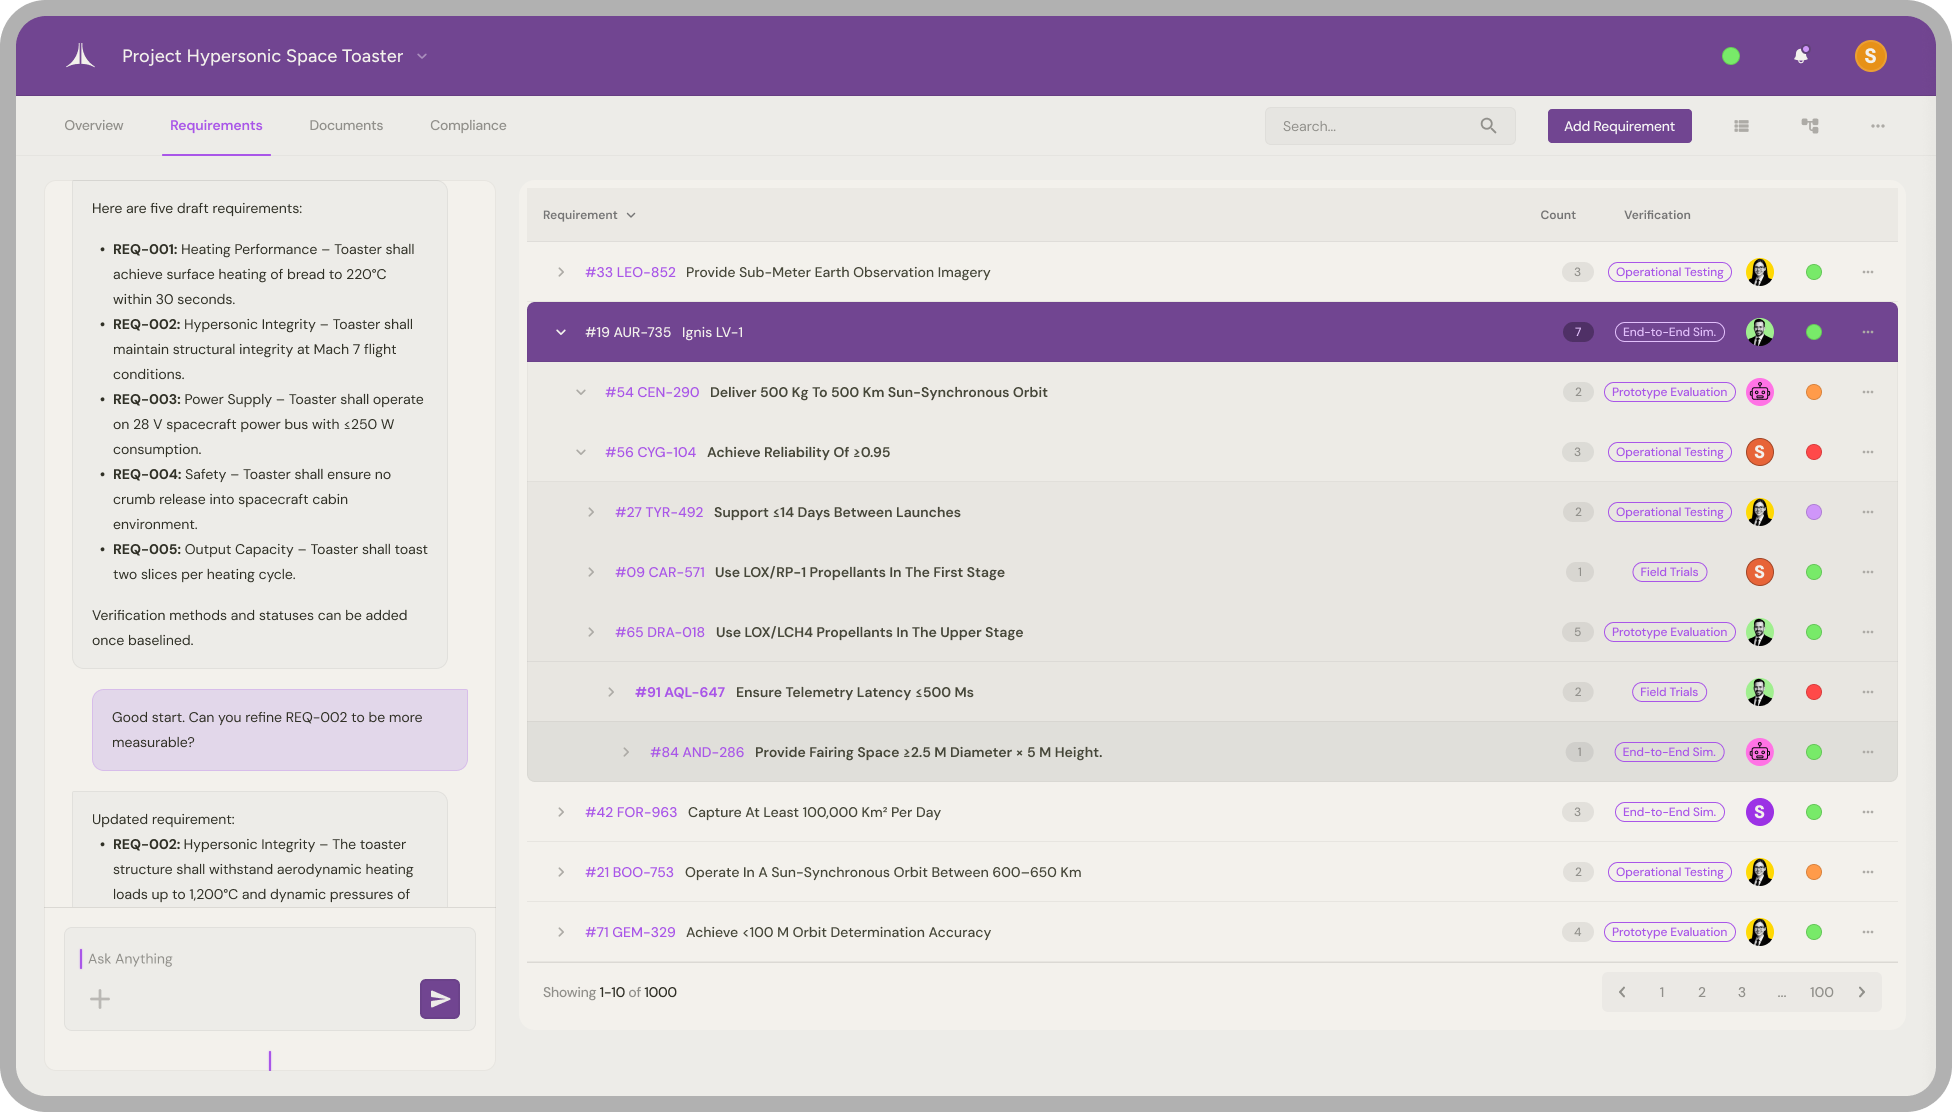Click the plus attachment icon in chat
Viewport: 1952px width, 1112px height.
[100, 998]
